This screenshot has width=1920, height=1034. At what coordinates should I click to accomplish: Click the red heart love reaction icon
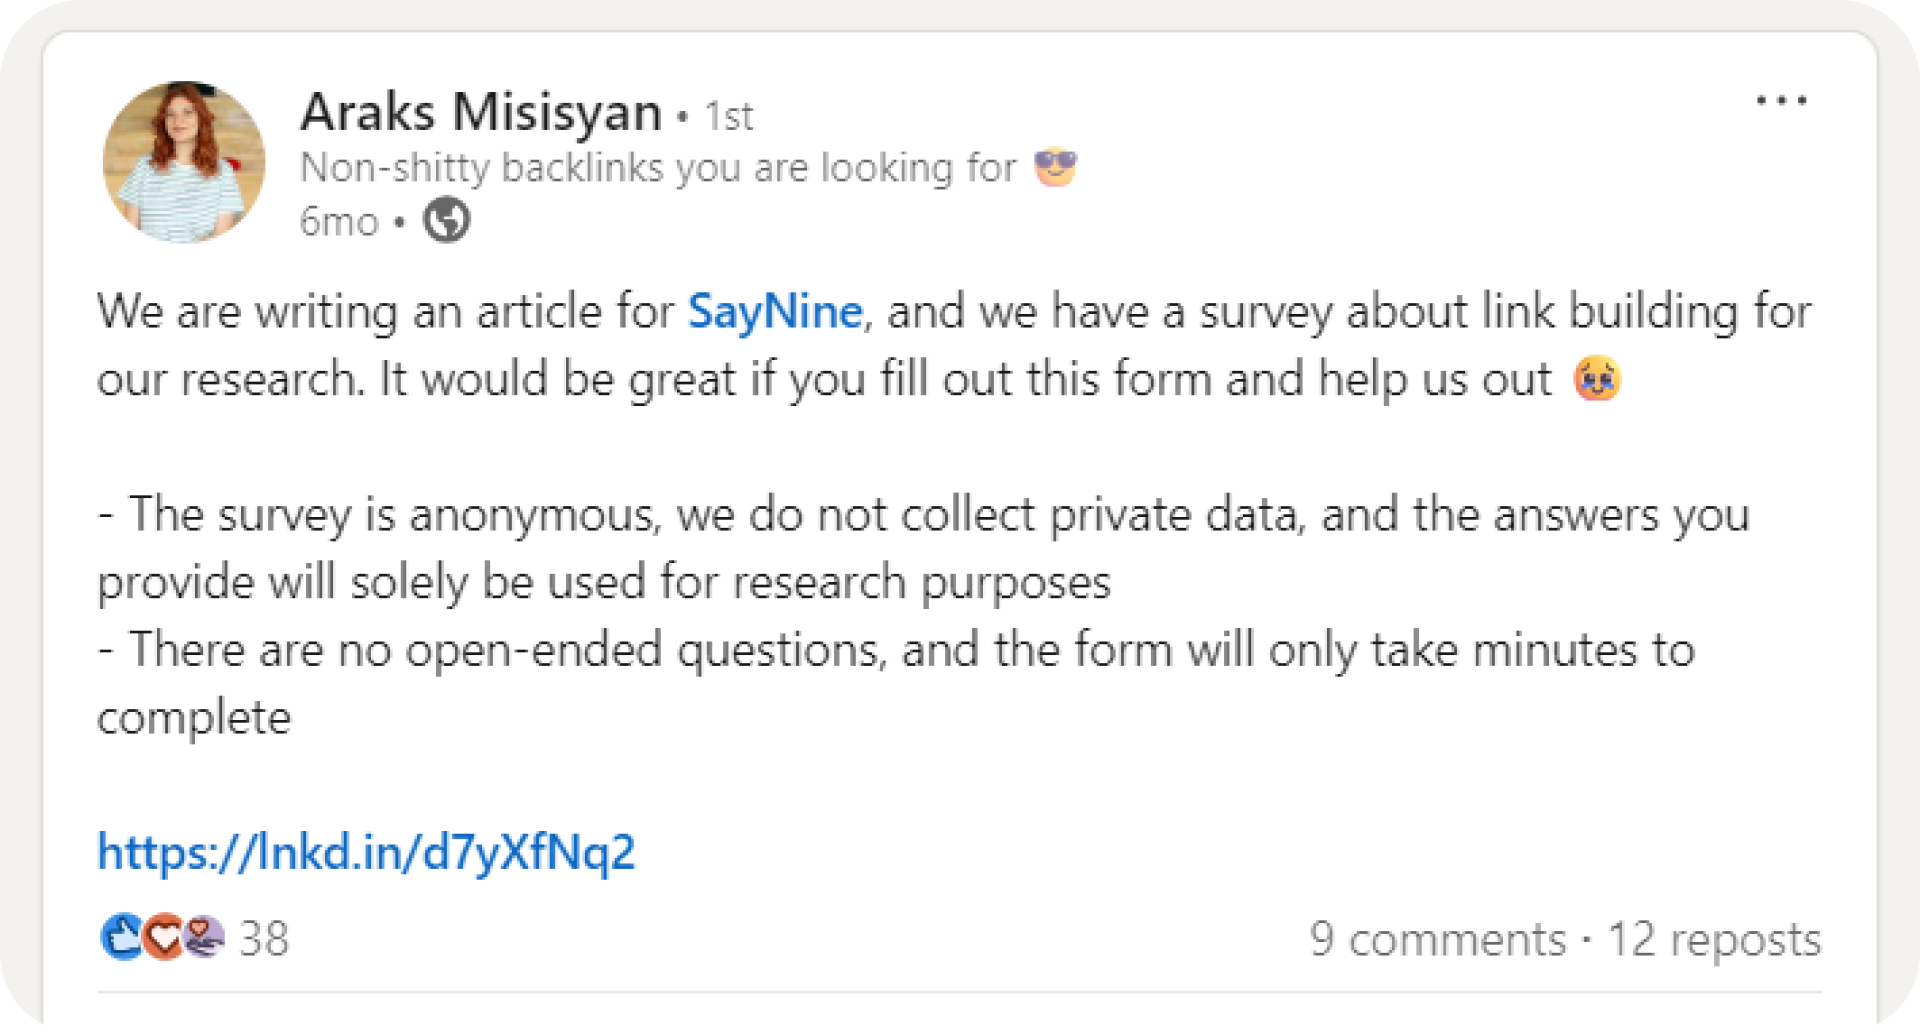click(164, 938)
